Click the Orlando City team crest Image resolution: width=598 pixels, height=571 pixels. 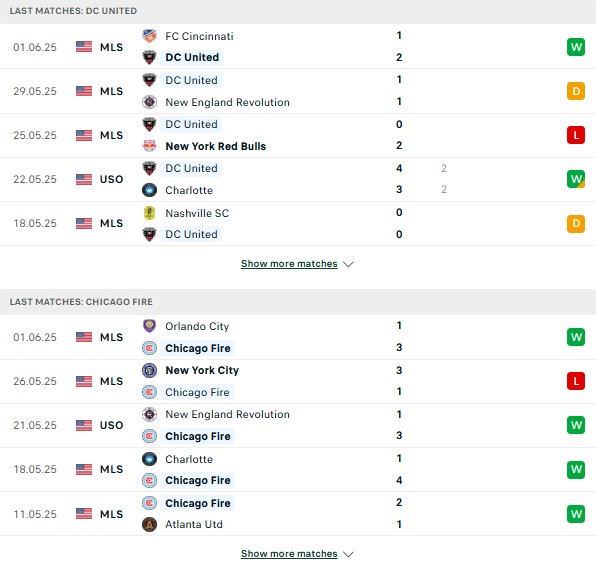150,326
